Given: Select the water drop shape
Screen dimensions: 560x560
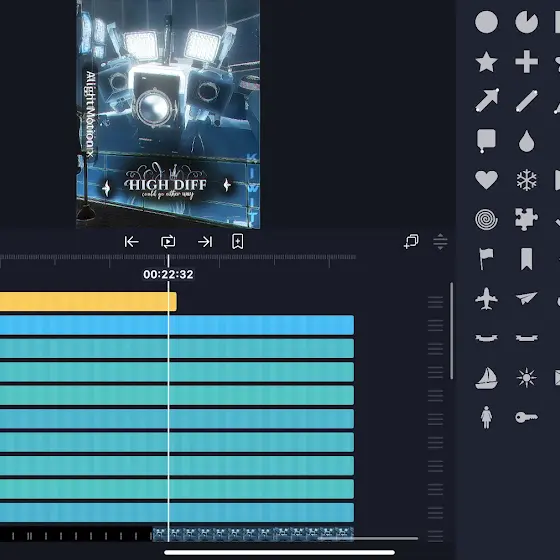Looking at the screenshot, I should point(526,141).
